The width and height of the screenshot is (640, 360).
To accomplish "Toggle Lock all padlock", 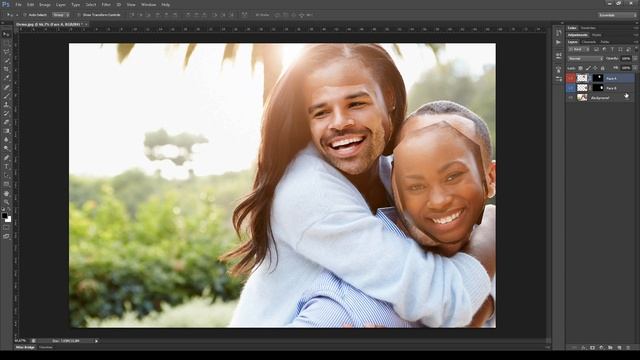I will click(x=602, y=68).
